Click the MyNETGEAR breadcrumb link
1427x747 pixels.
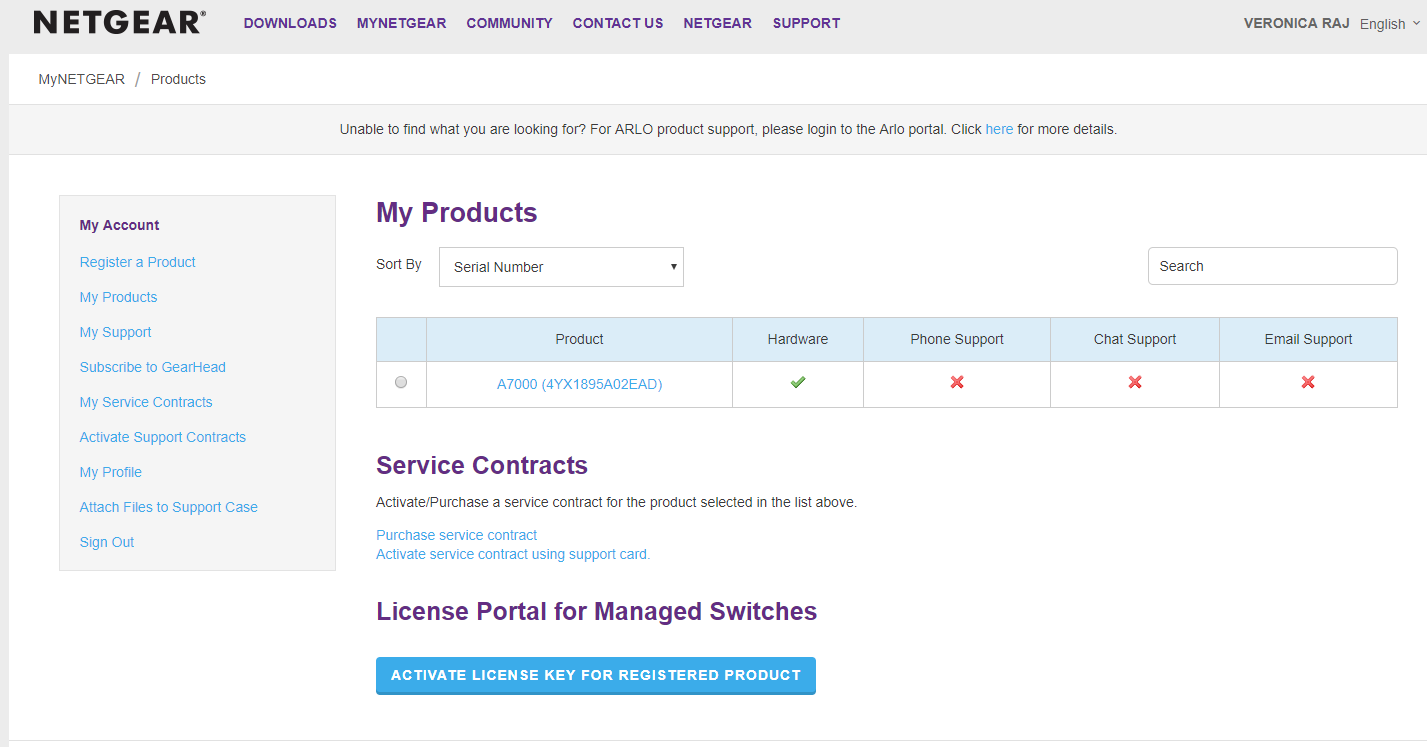(82, 79)
